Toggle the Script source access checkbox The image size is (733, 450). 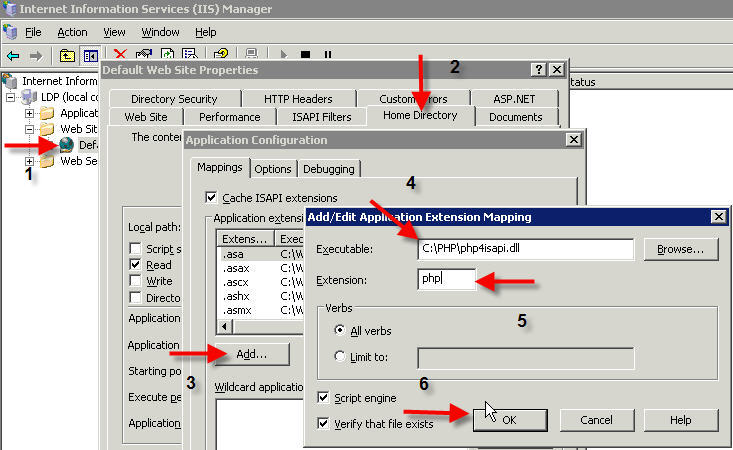coord(135,248)
